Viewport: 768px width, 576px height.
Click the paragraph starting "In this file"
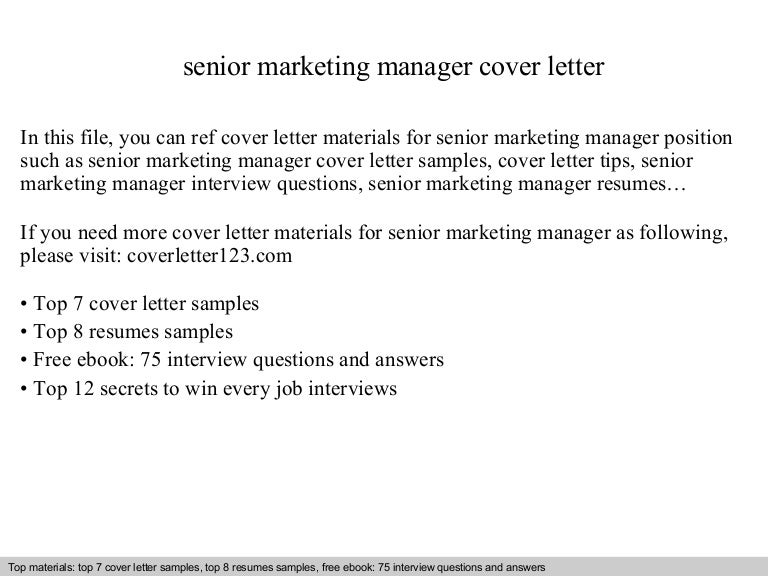click(376, 163)
